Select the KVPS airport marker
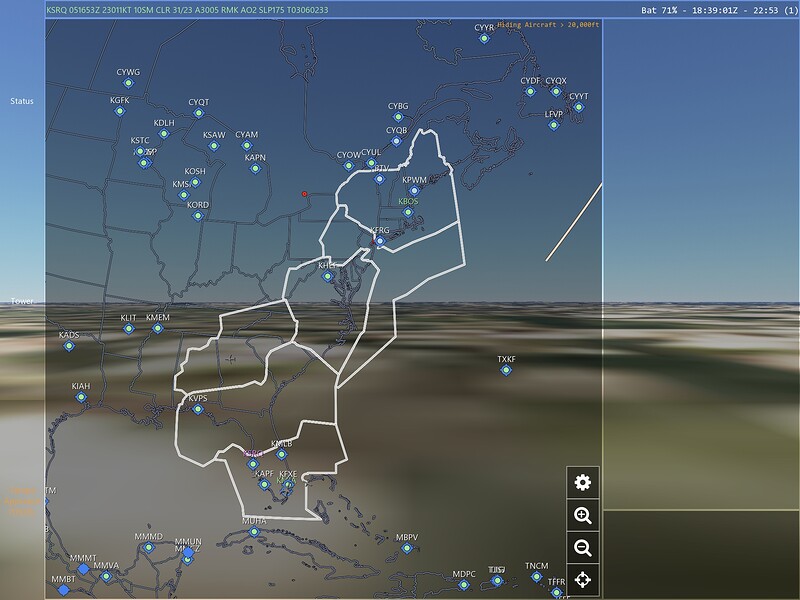The width and height of the screenshot is (800, 600). (x=198, y=409)
